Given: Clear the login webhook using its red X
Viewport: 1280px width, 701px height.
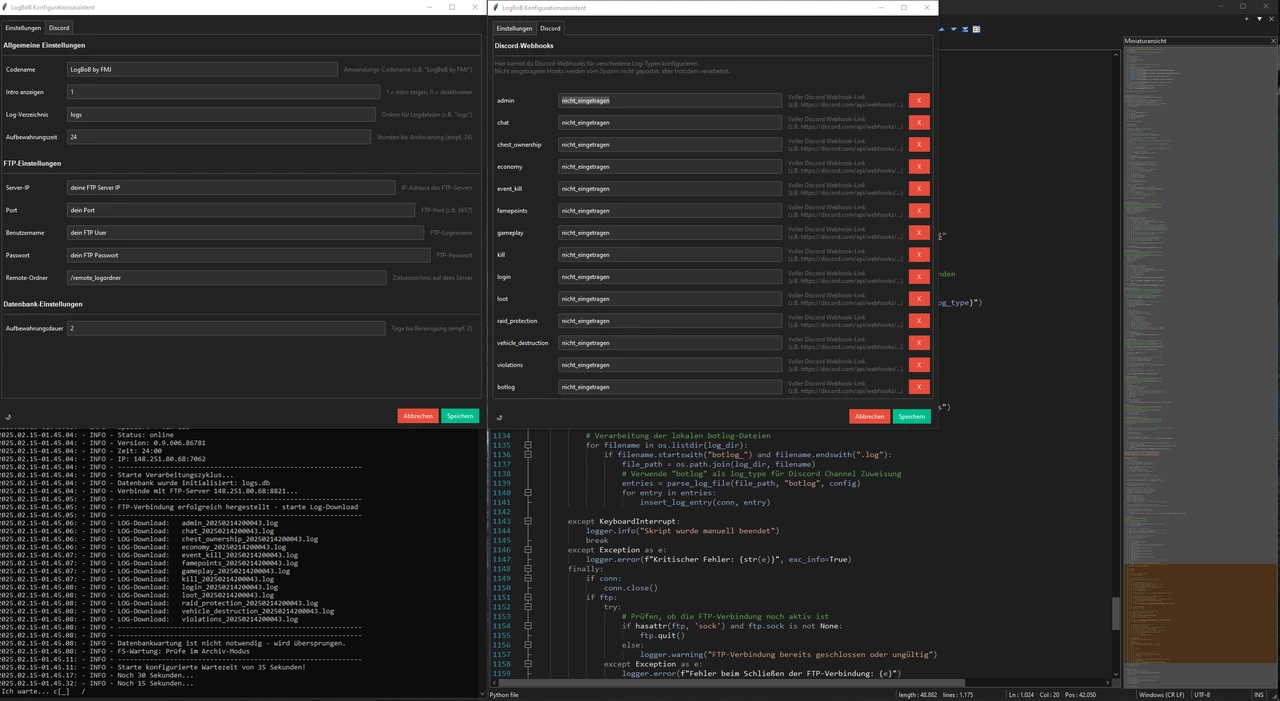Looking at the screenshot, I should click(919, 276).
